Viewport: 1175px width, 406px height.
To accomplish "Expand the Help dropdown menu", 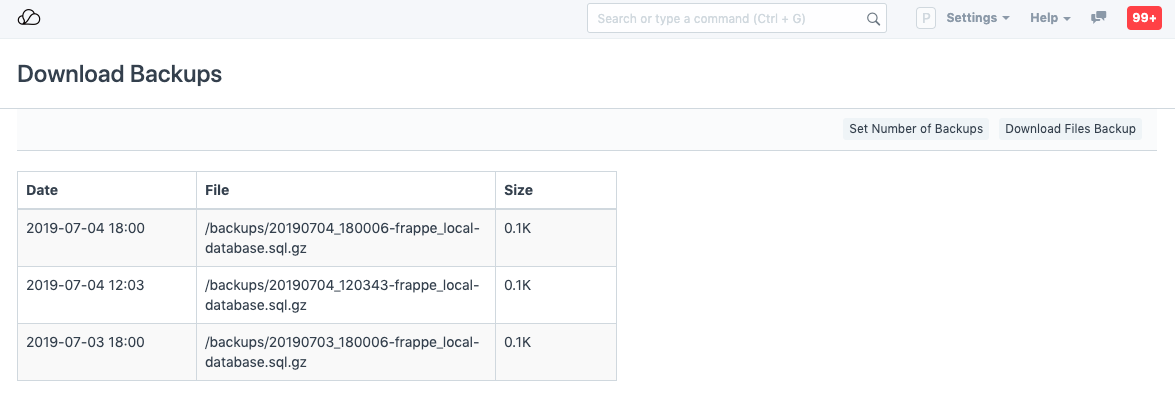I will pos(1050,18).
